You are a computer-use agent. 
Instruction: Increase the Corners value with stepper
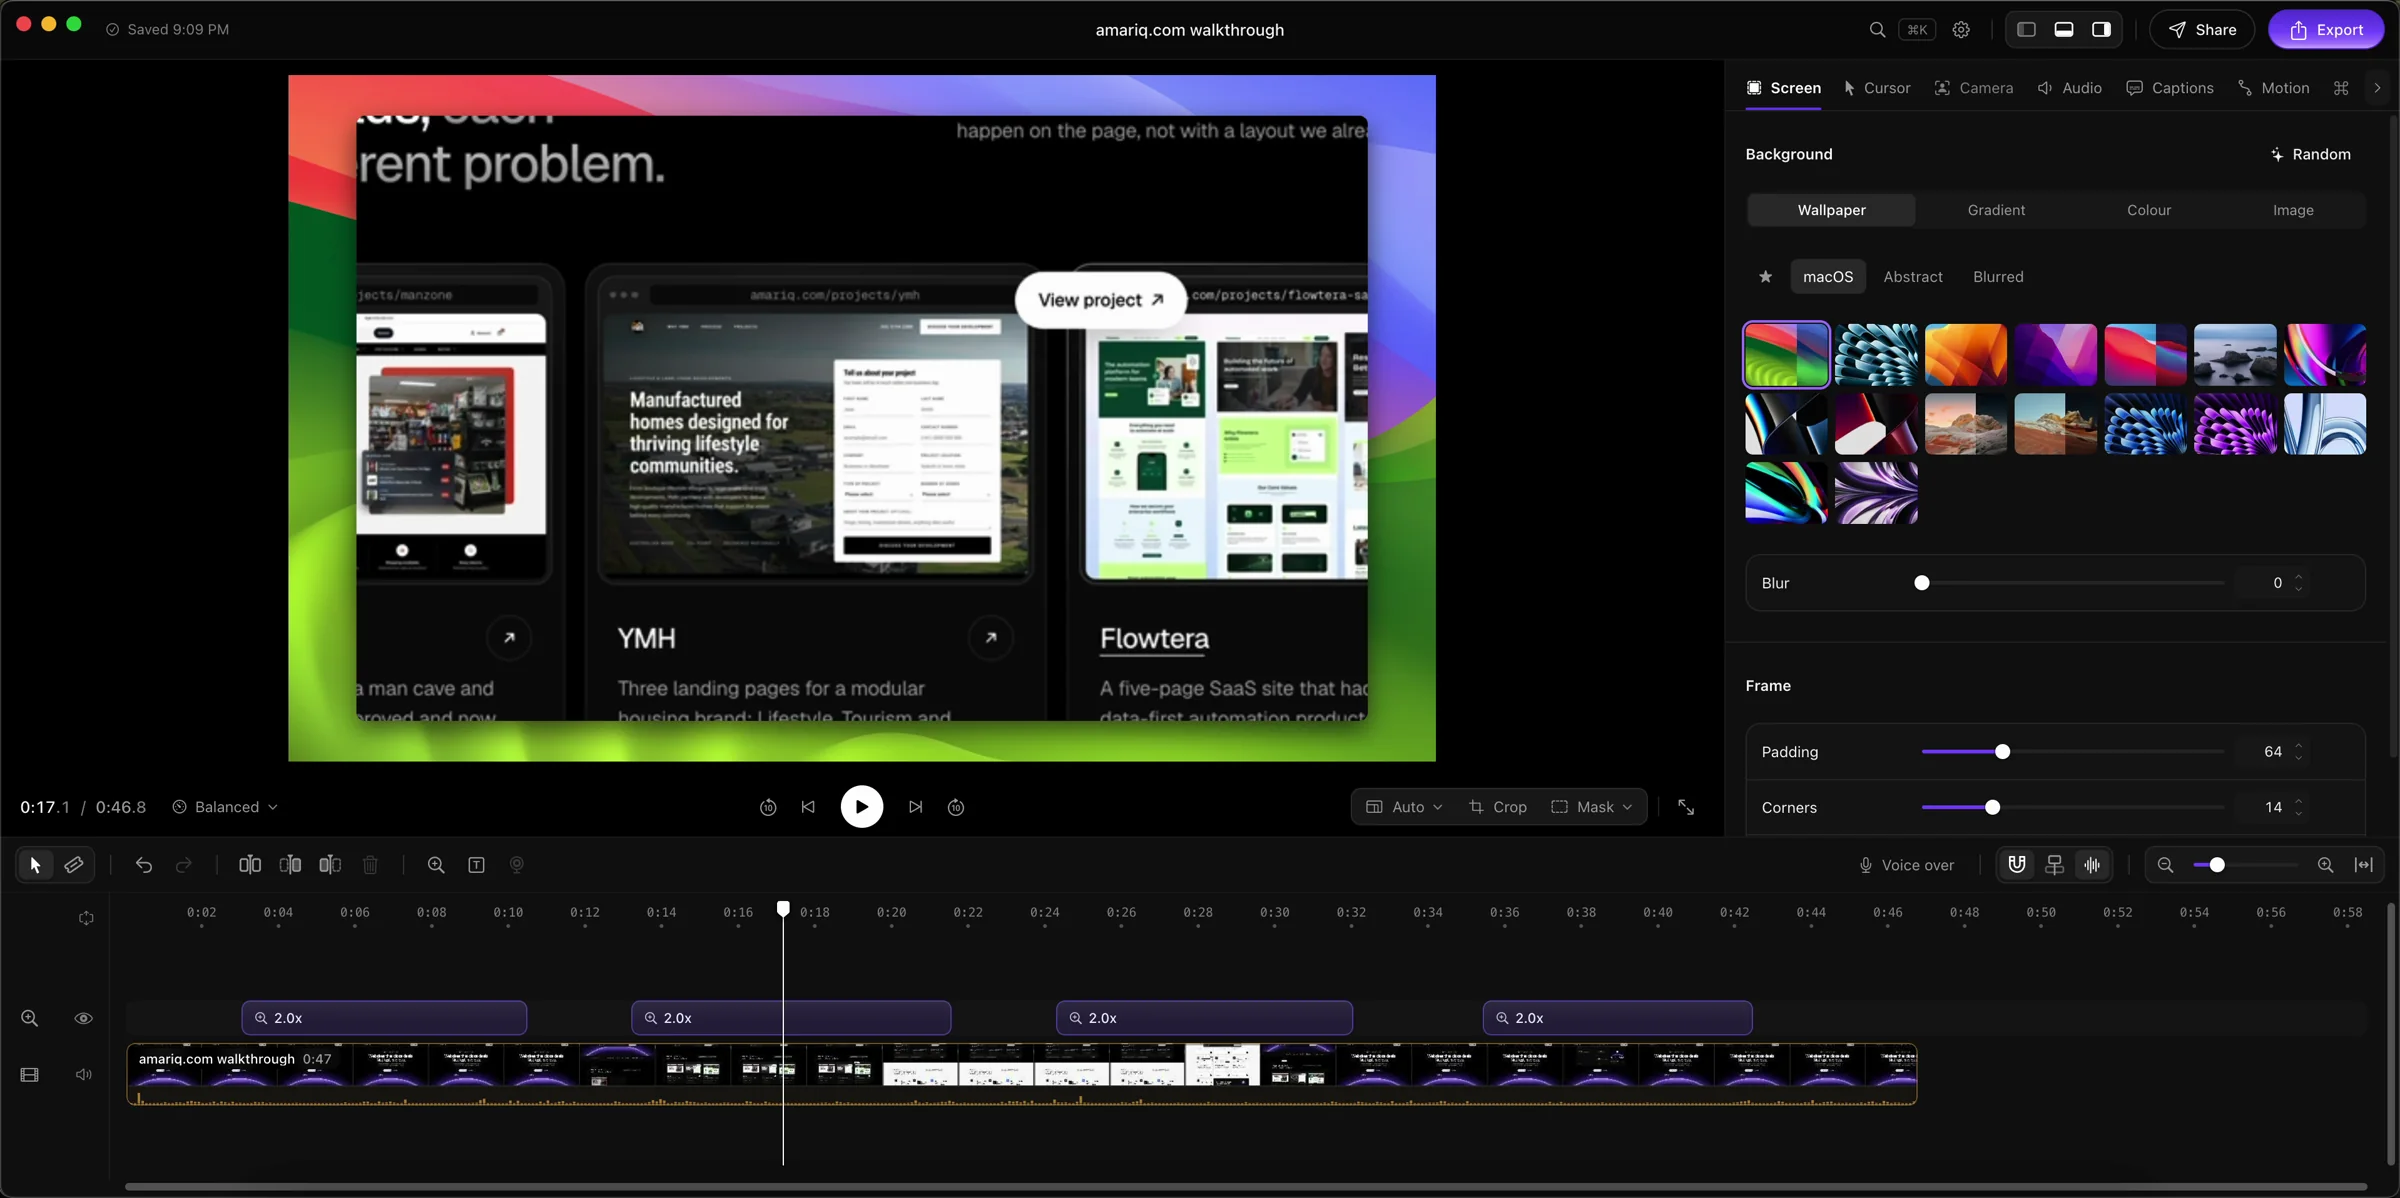(2299, 802)
